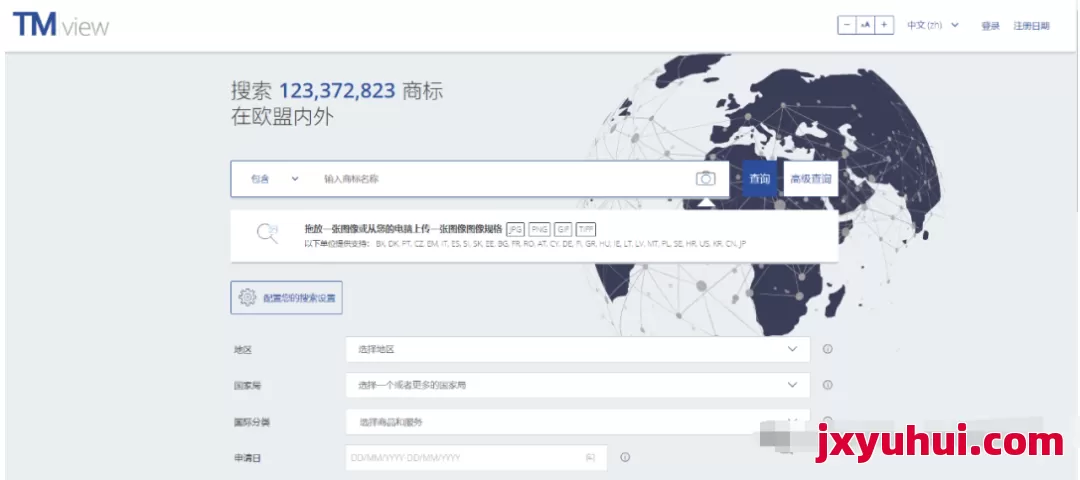Click the PNG format badge
1080x480 pixels.
coord(539,229)
